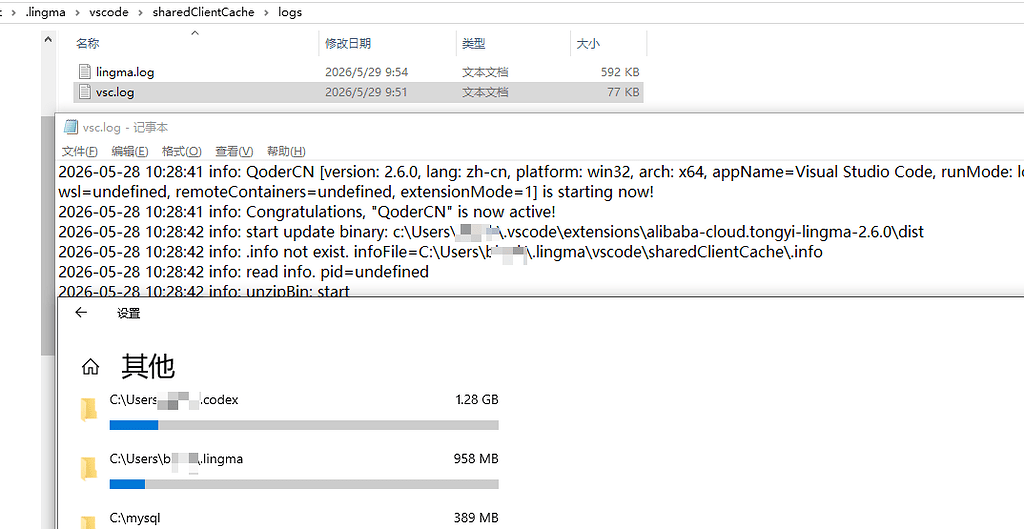Navigate to vscode breadcrumb segment
The width and height of the screenshot is (1024, 529).
[x=108, y=12]
